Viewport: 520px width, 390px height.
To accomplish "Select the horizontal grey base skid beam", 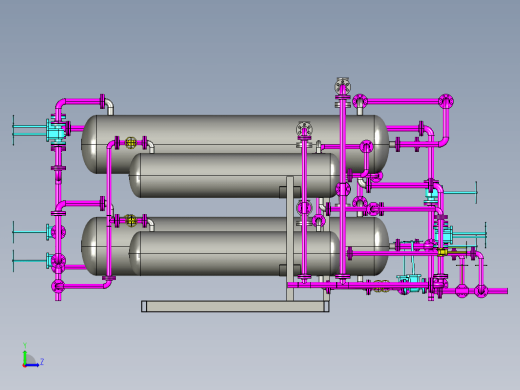I will pos(235,306).
